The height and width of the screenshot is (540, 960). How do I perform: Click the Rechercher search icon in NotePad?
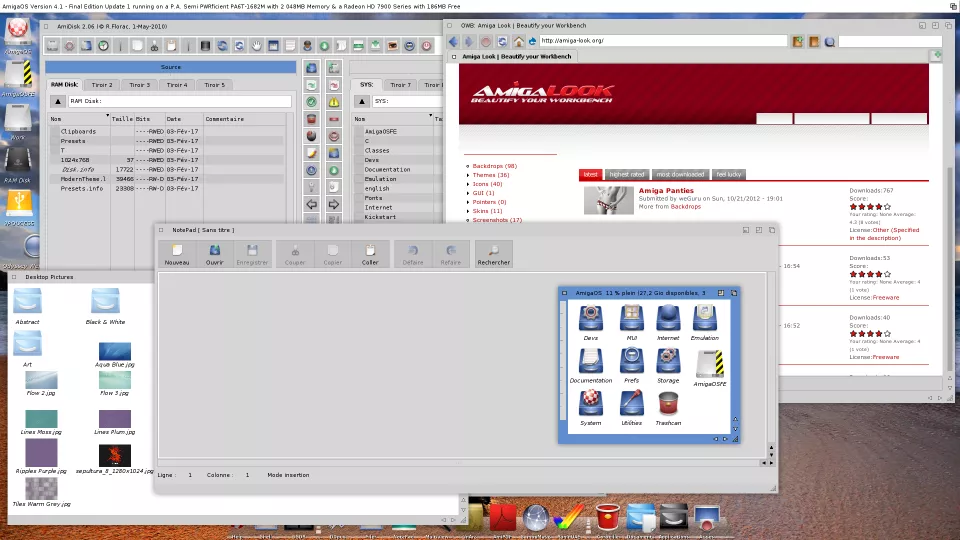(x=493, y=254)
